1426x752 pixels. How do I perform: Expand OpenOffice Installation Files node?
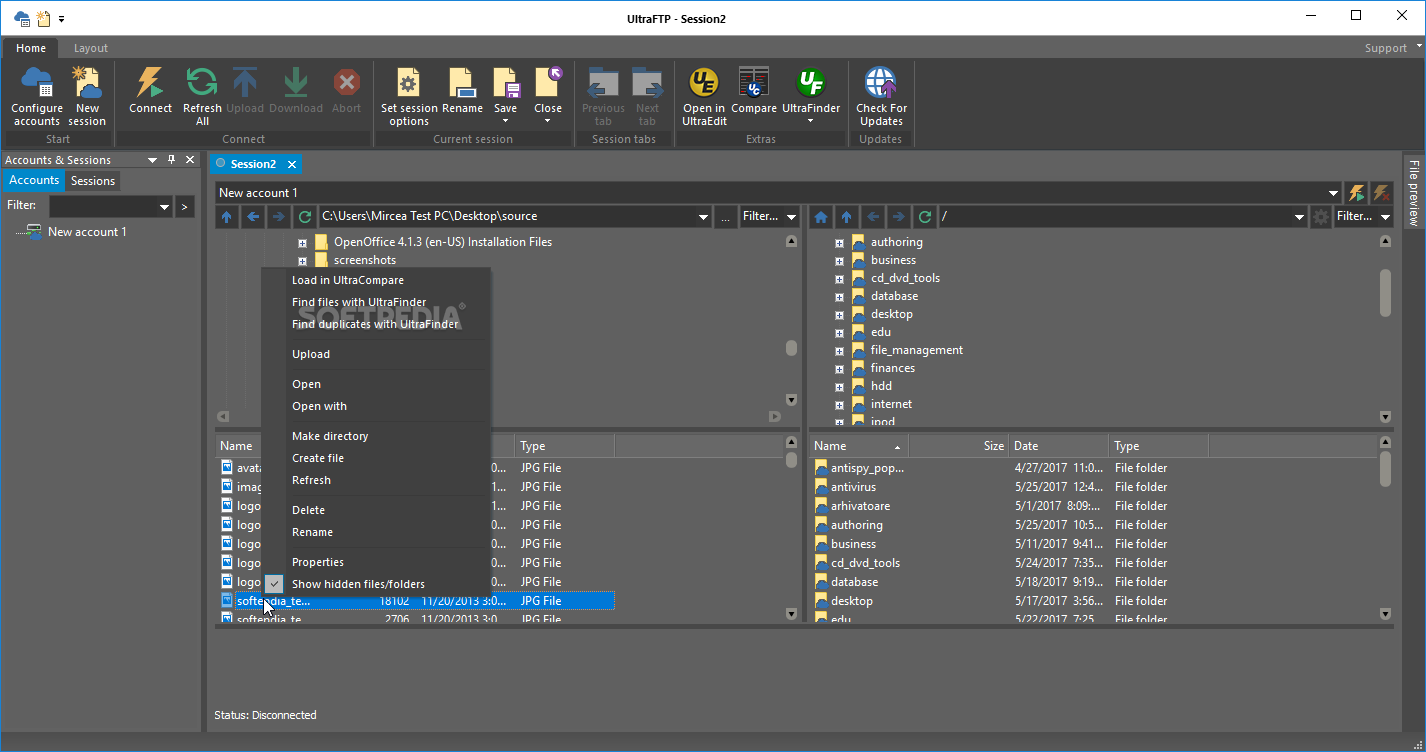pyautogui.click(x=302, y=243)
